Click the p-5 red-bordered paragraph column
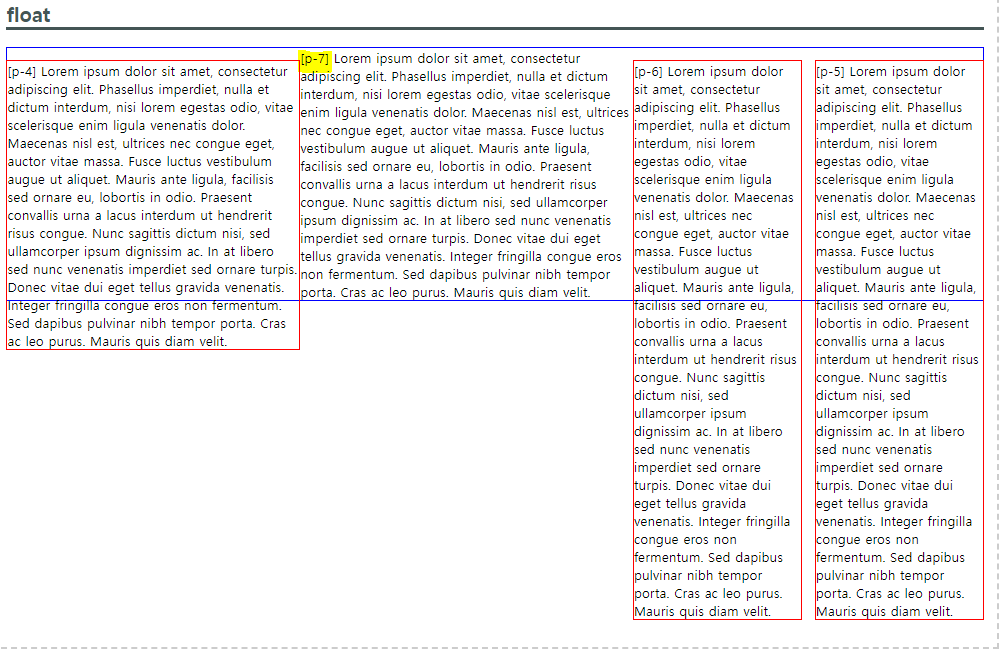The width and height of the screenshot is (1003, 656). pyautogui.click(x=899, y=340)
